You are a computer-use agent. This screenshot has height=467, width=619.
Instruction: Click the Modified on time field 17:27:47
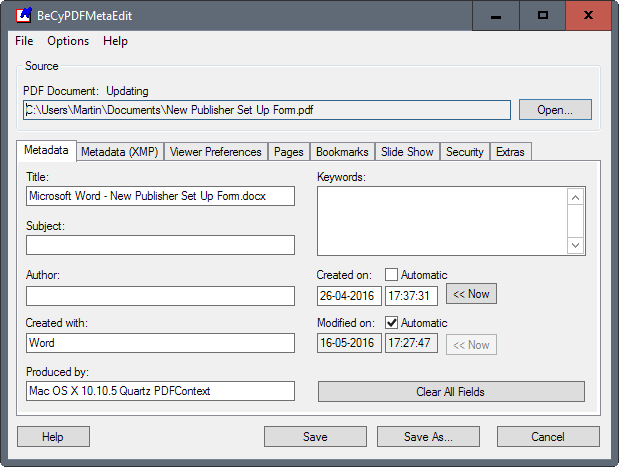pyautogui.click(x=411, y=343)
